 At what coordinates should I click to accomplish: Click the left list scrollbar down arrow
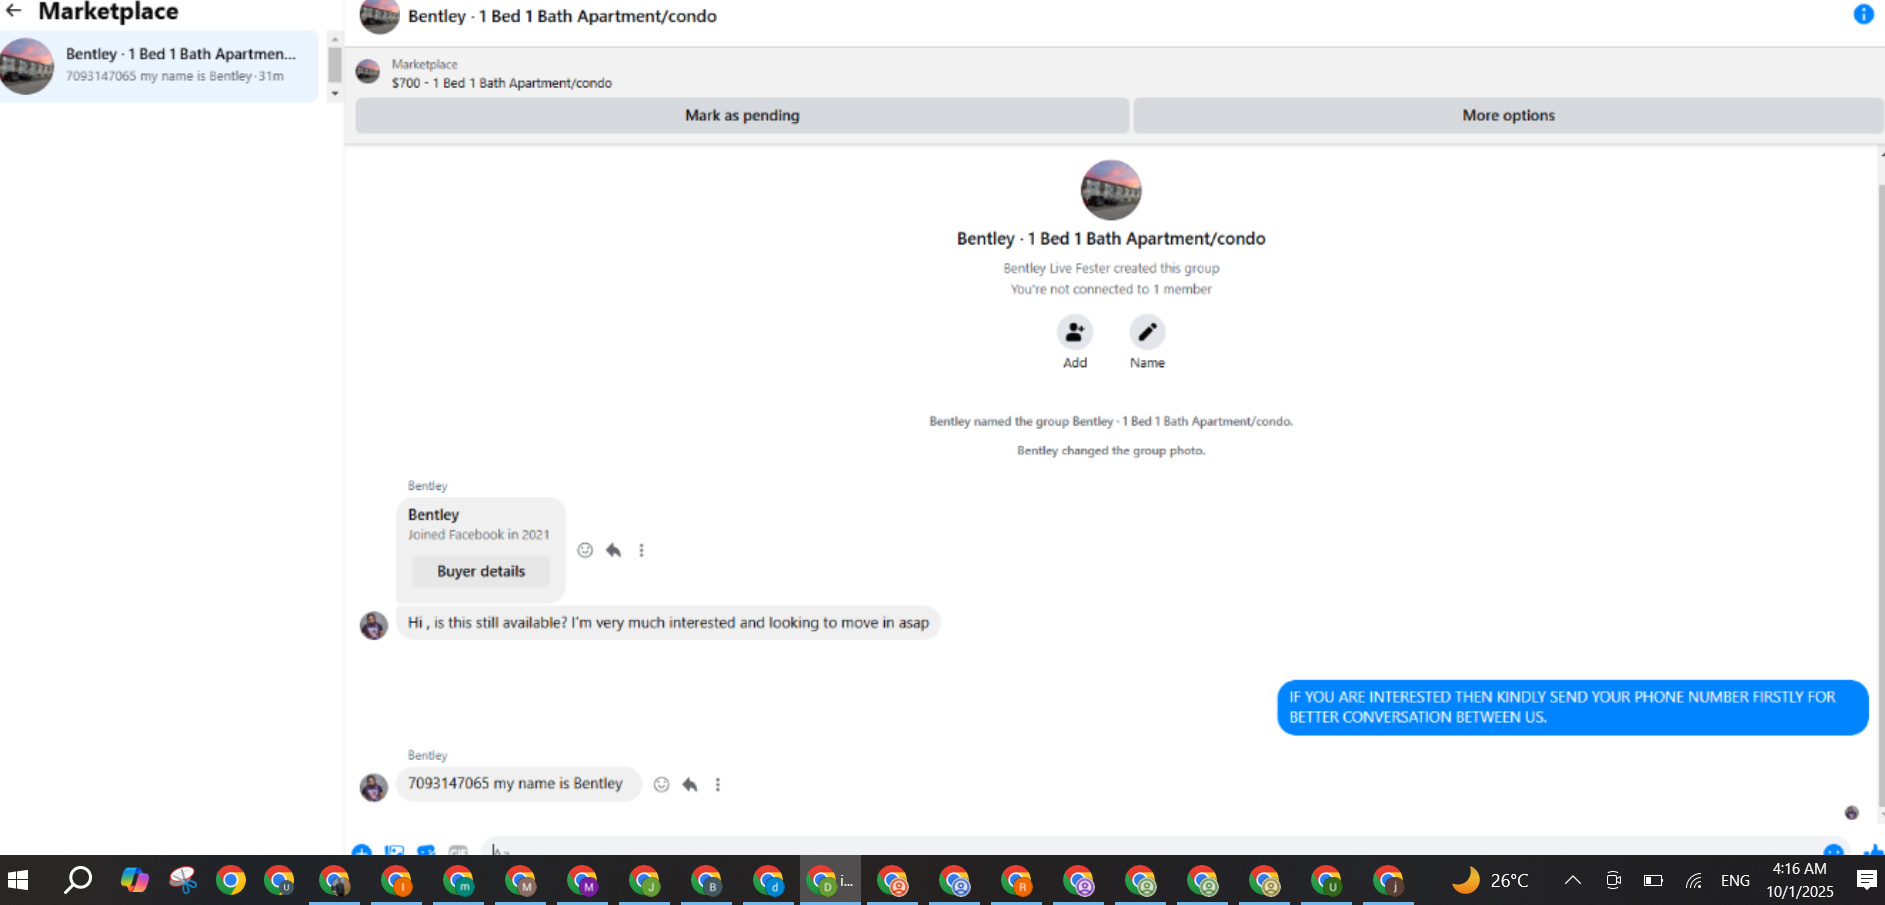pos(335,93)
